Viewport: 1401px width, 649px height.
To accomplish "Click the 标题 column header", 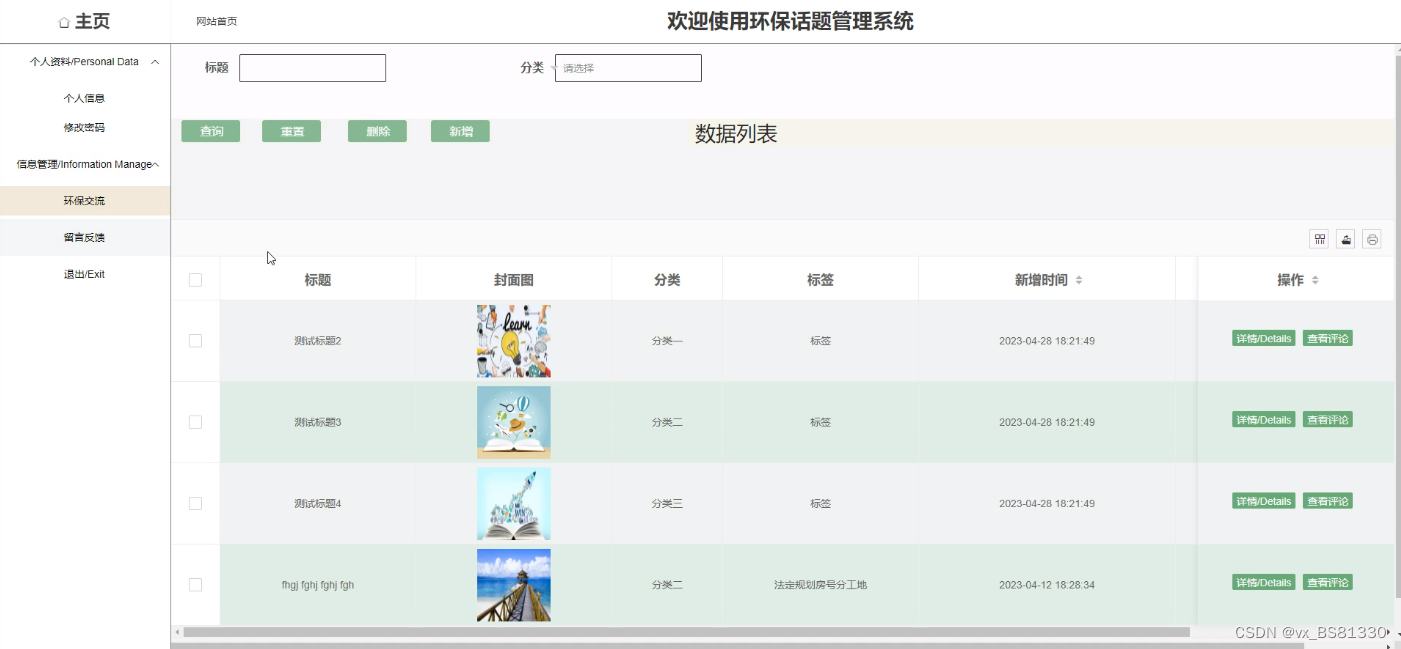I will pos(318,280).
